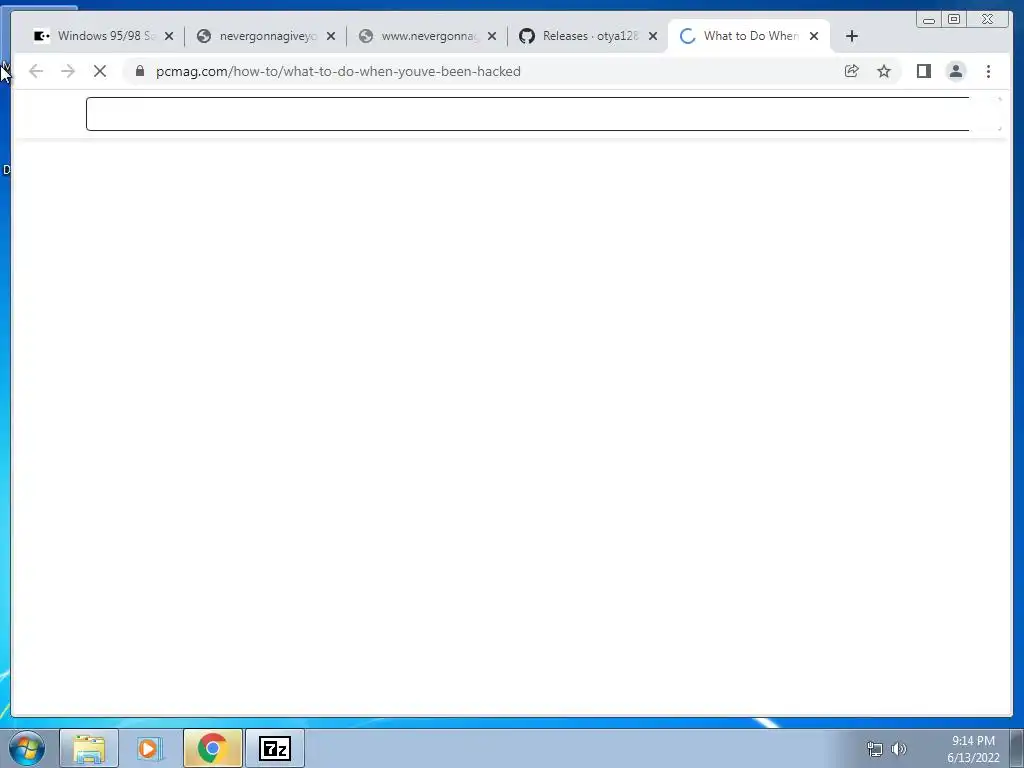Click the Chrome taskbar icon

(213, 748)
